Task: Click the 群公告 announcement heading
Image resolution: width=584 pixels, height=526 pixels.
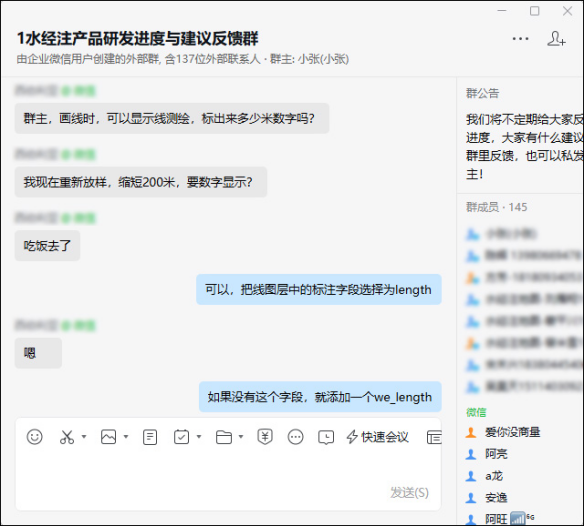Action: 482,94
